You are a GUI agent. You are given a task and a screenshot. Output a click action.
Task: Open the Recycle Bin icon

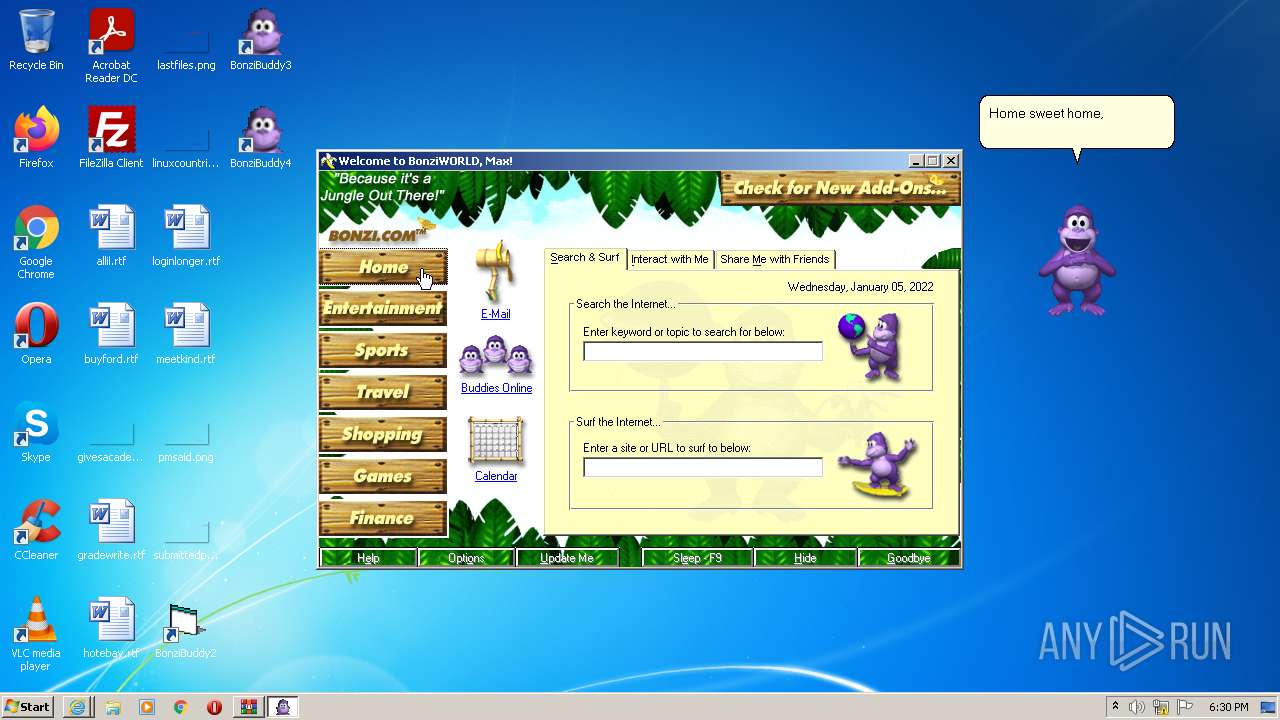click(x=36, y=41)
